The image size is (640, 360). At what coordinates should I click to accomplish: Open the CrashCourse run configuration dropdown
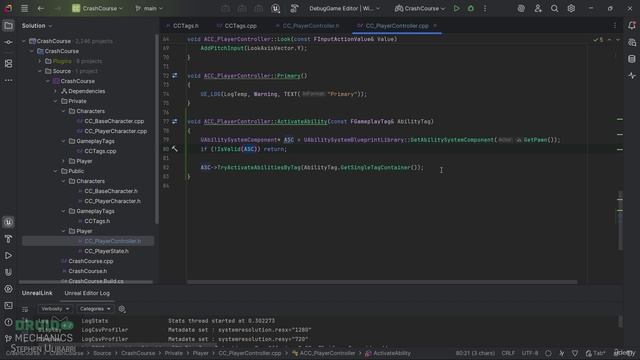point(420,8)
